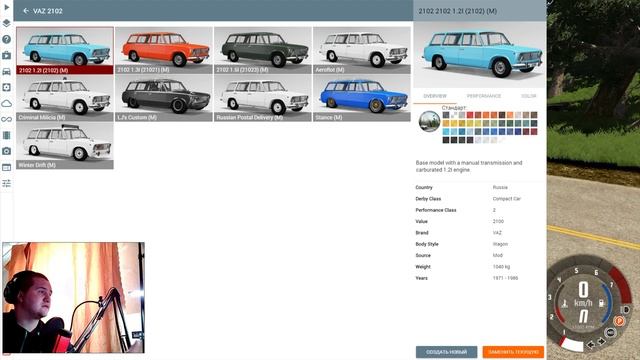Screen dimensions: 640x360
Task: Open the help question mark icon
Action: pyautogui.click(x=7, y=40)
